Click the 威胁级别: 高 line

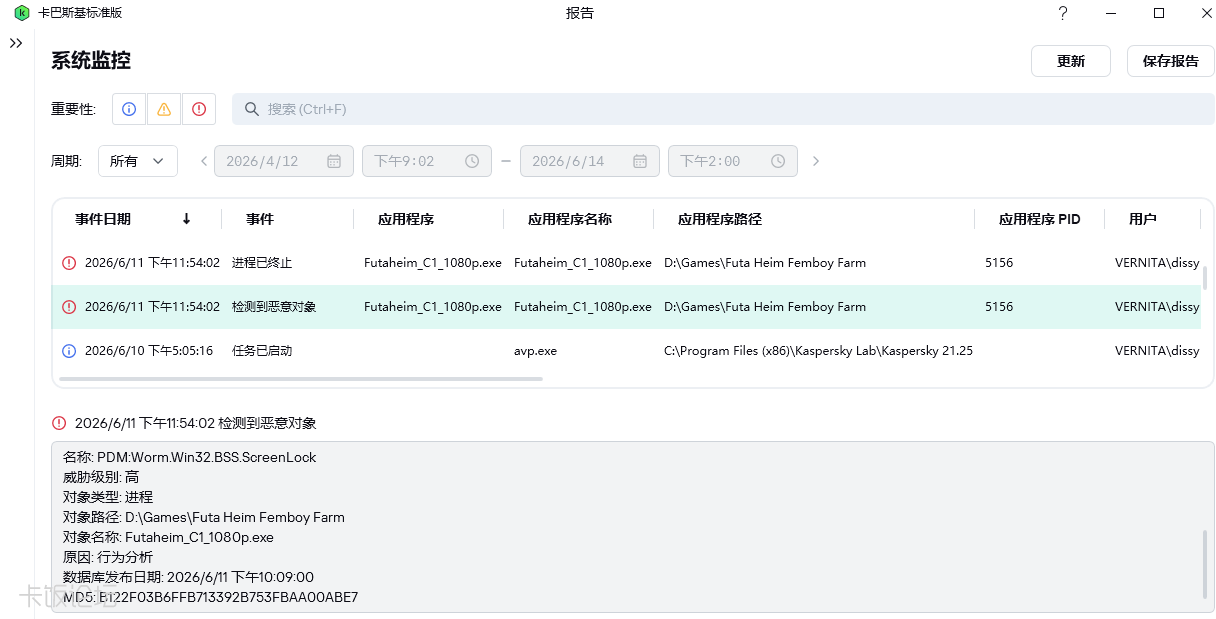[x=101, y=477]
